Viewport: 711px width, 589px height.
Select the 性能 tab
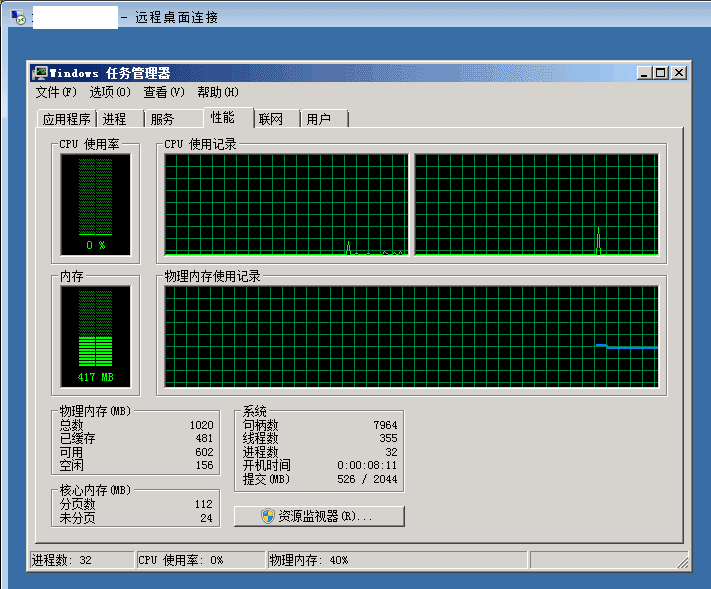(x=229, y=117)
